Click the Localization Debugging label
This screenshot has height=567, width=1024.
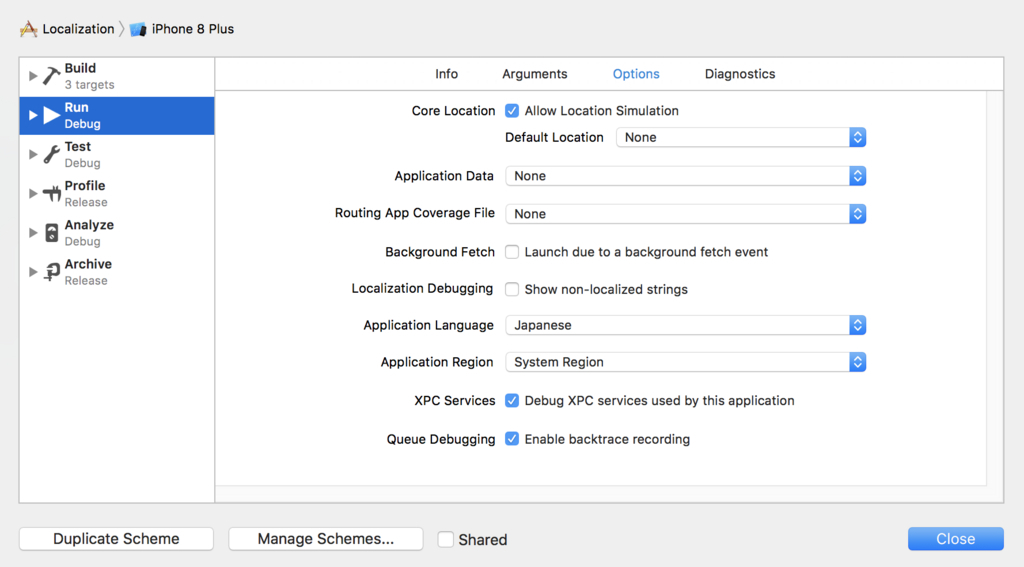click(423, 288)
